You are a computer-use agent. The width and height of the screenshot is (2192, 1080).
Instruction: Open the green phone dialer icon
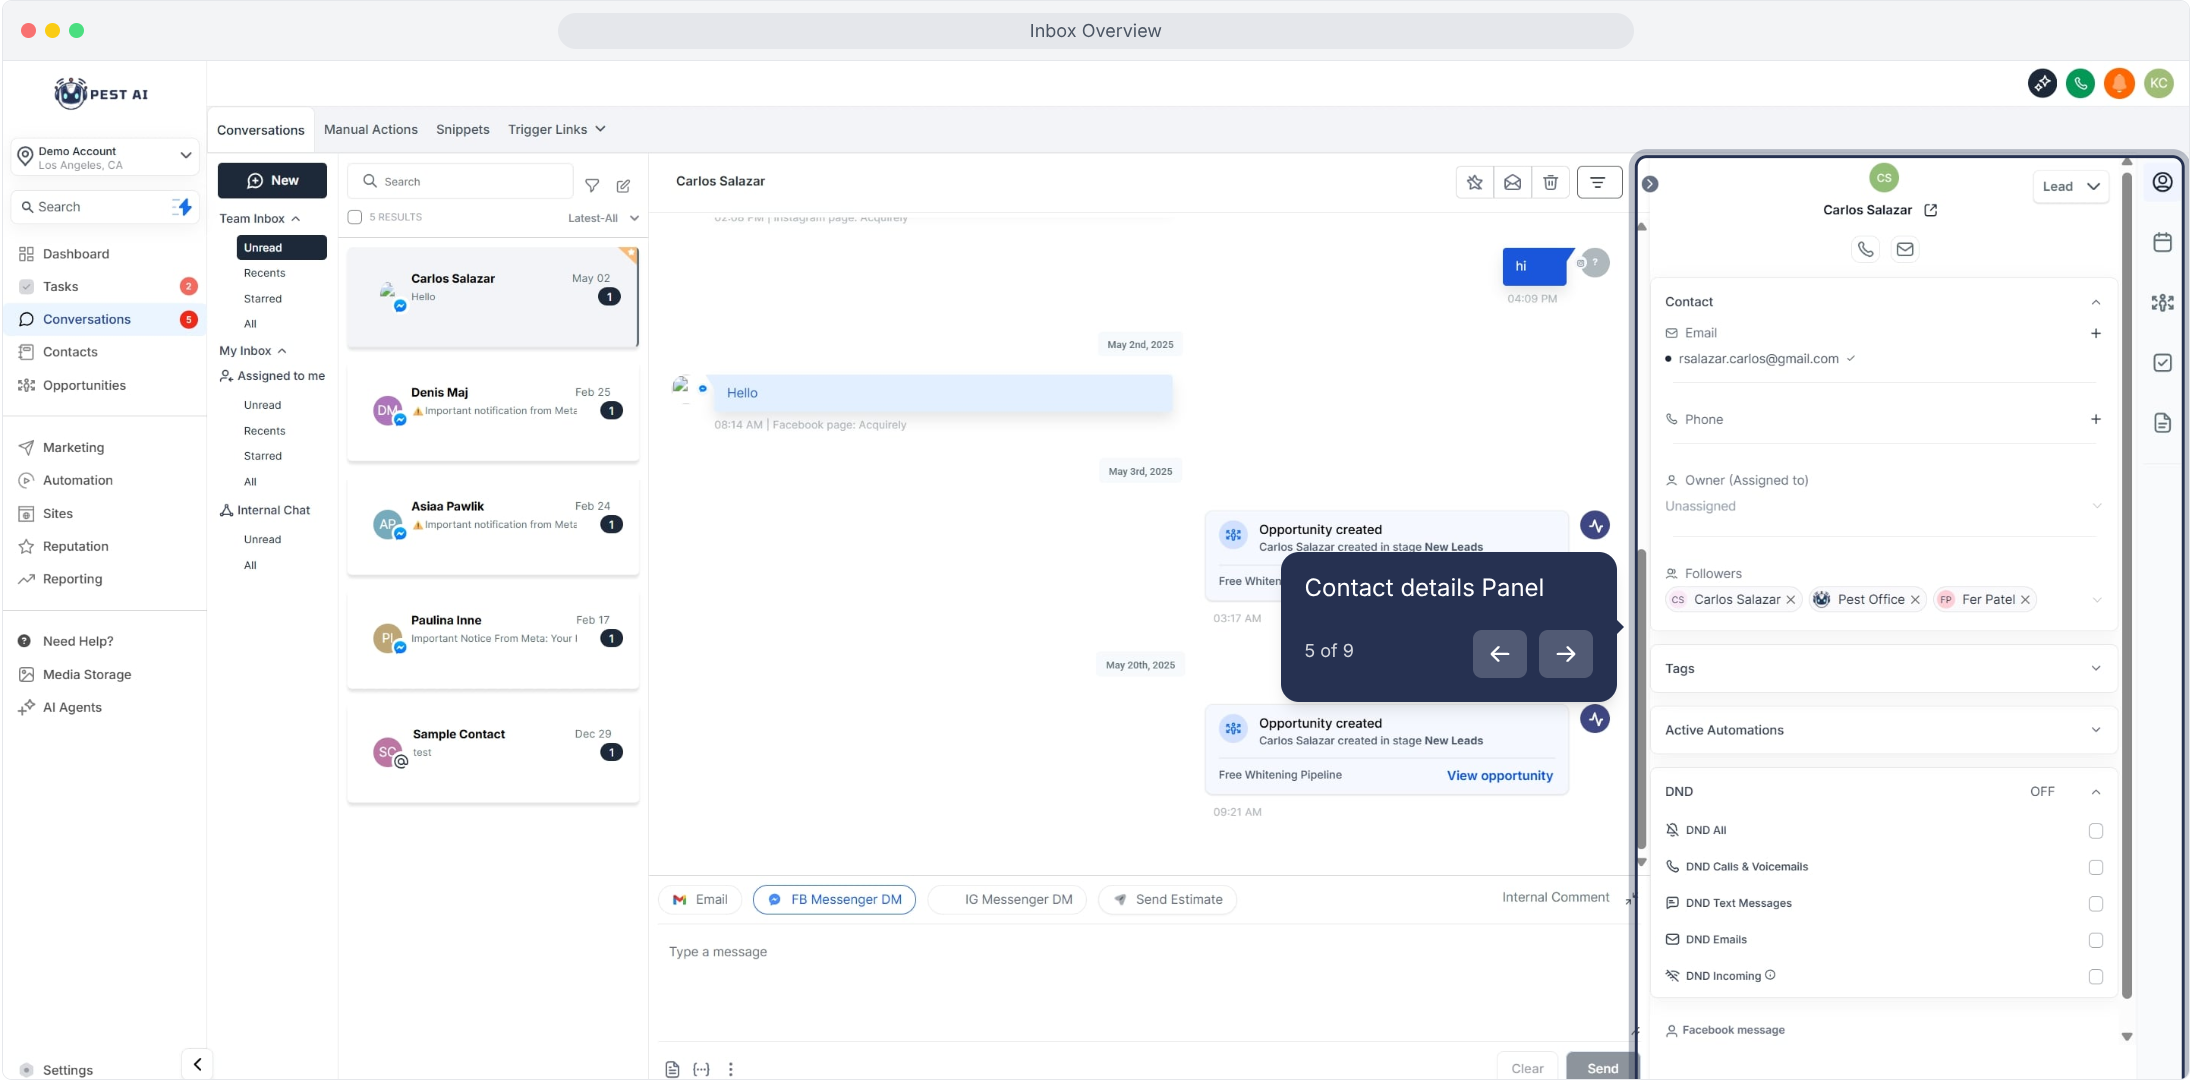point(2080,83)
